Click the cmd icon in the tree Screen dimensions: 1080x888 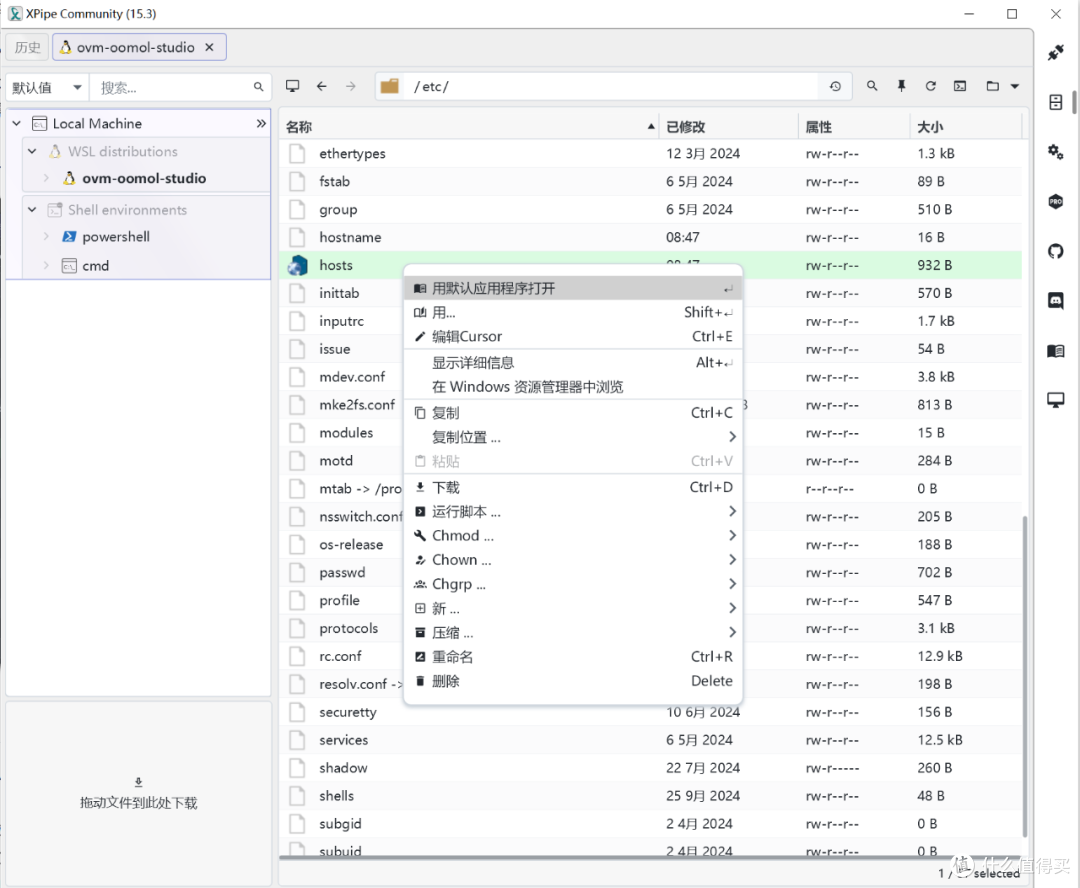click(x=69, y=266)
